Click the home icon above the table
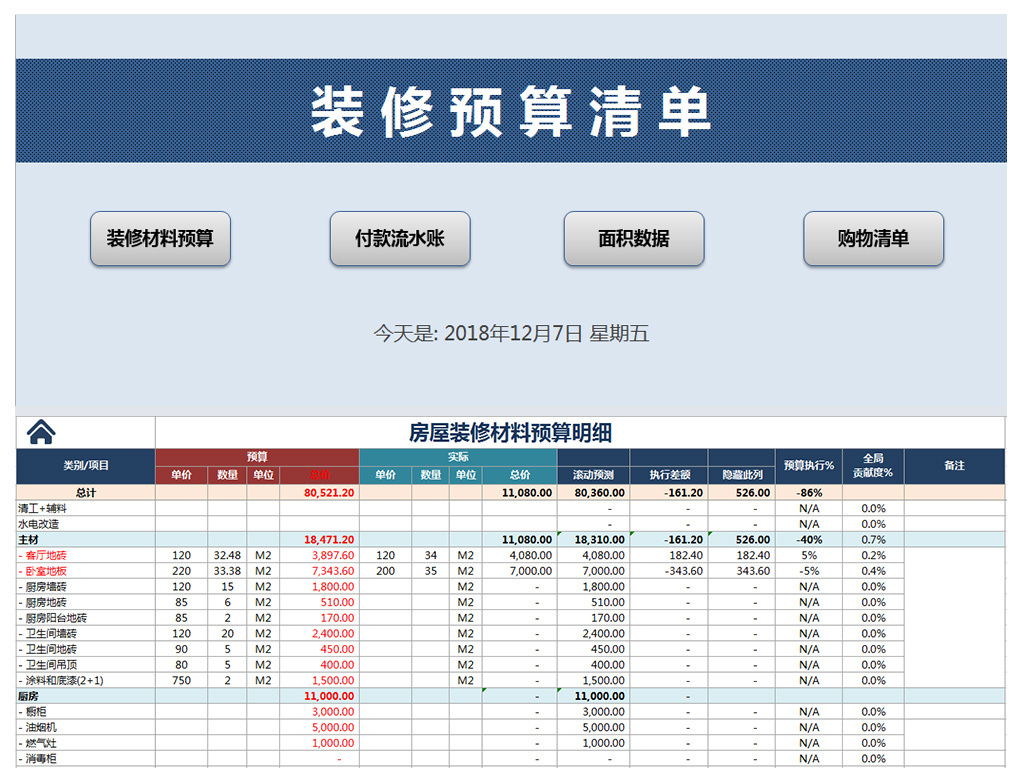Screen dimensions: 1024x768 (x=41, y=432)
